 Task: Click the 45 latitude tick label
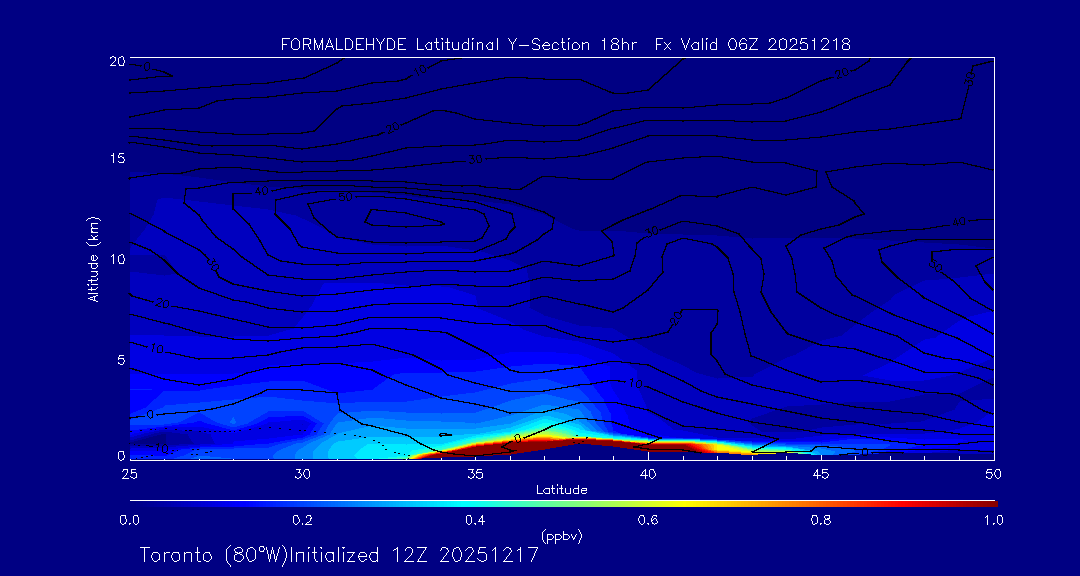coord(821,472)
